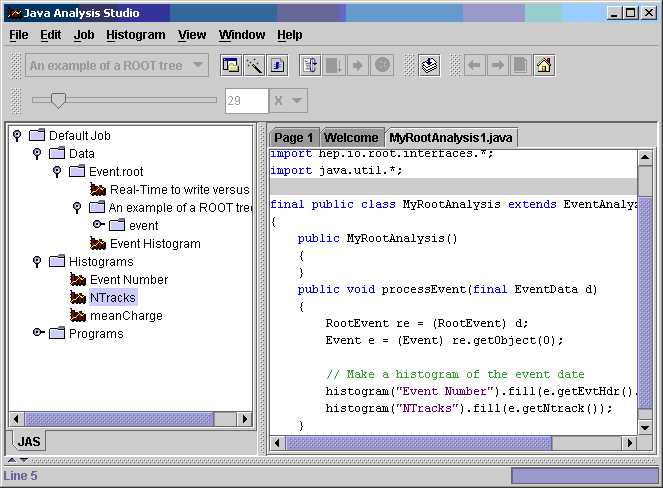Click the input field showing 29

pos(246,101)
